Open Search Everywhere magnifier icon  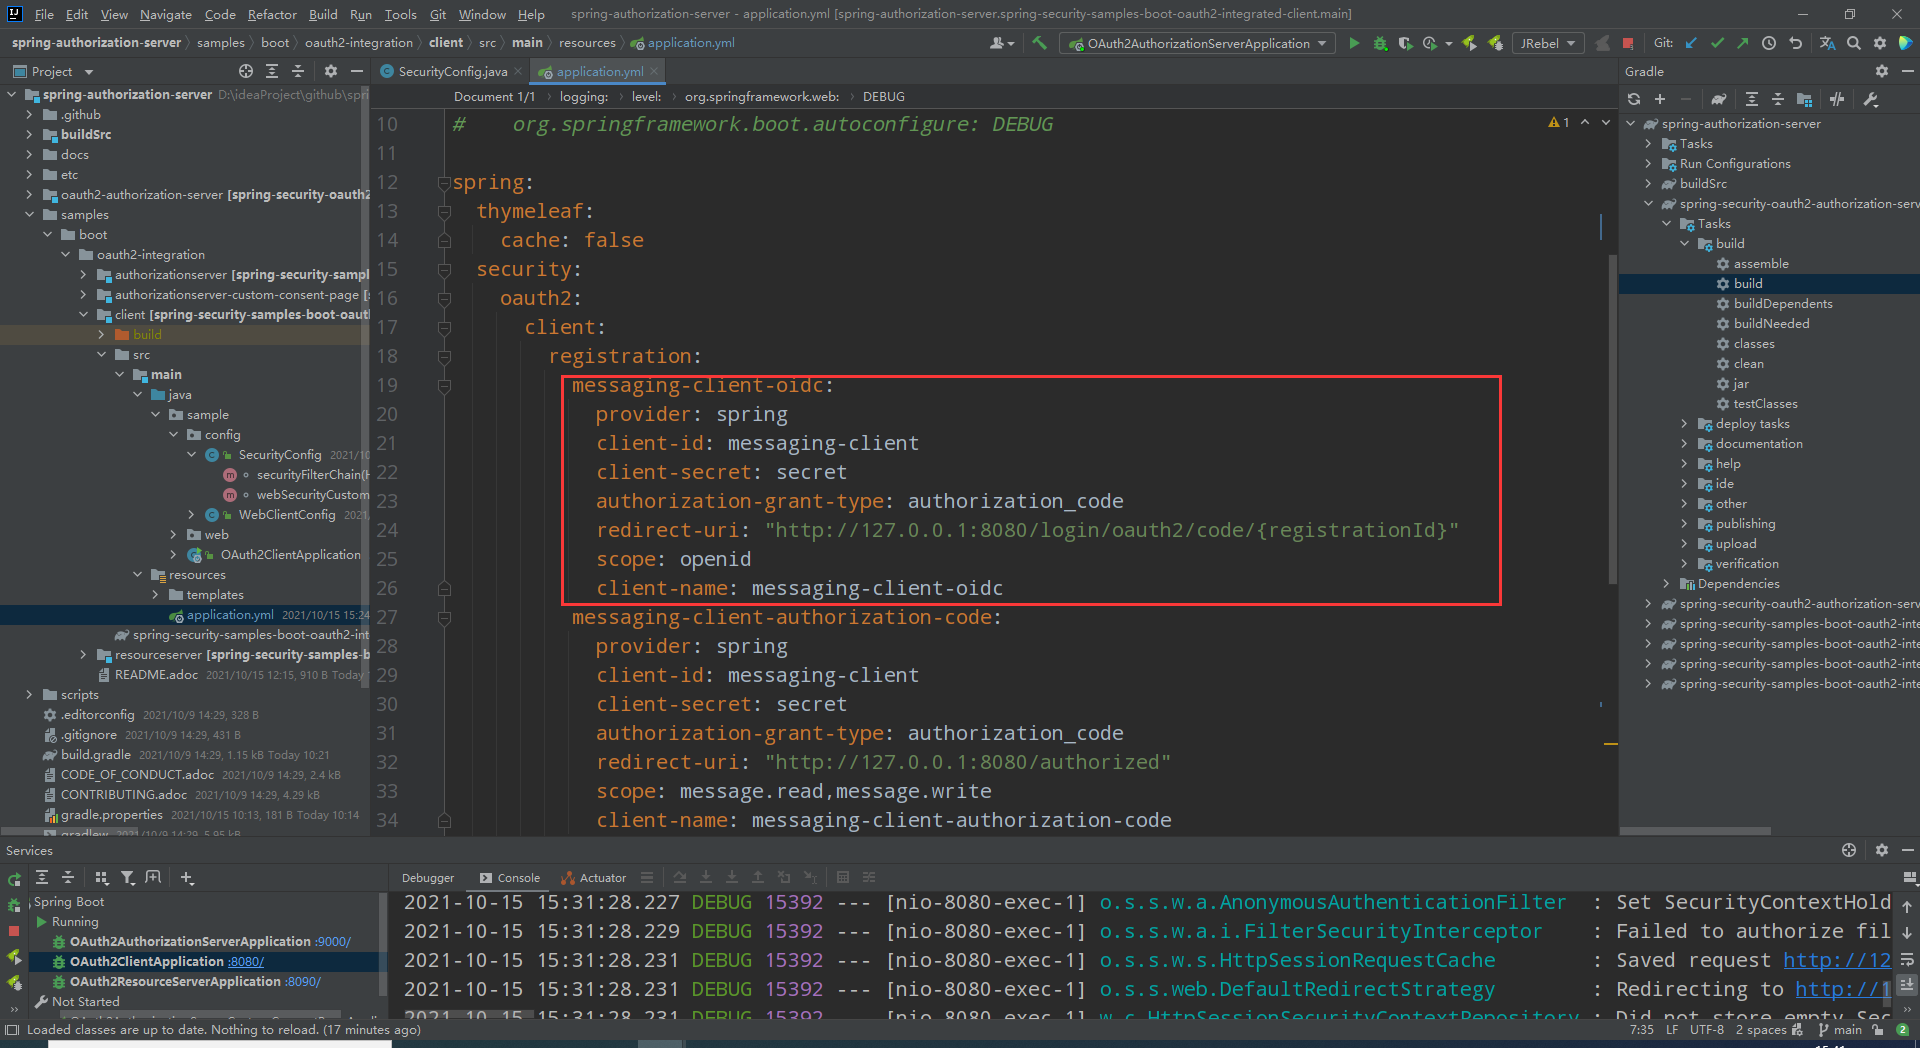coord(1854,43)
